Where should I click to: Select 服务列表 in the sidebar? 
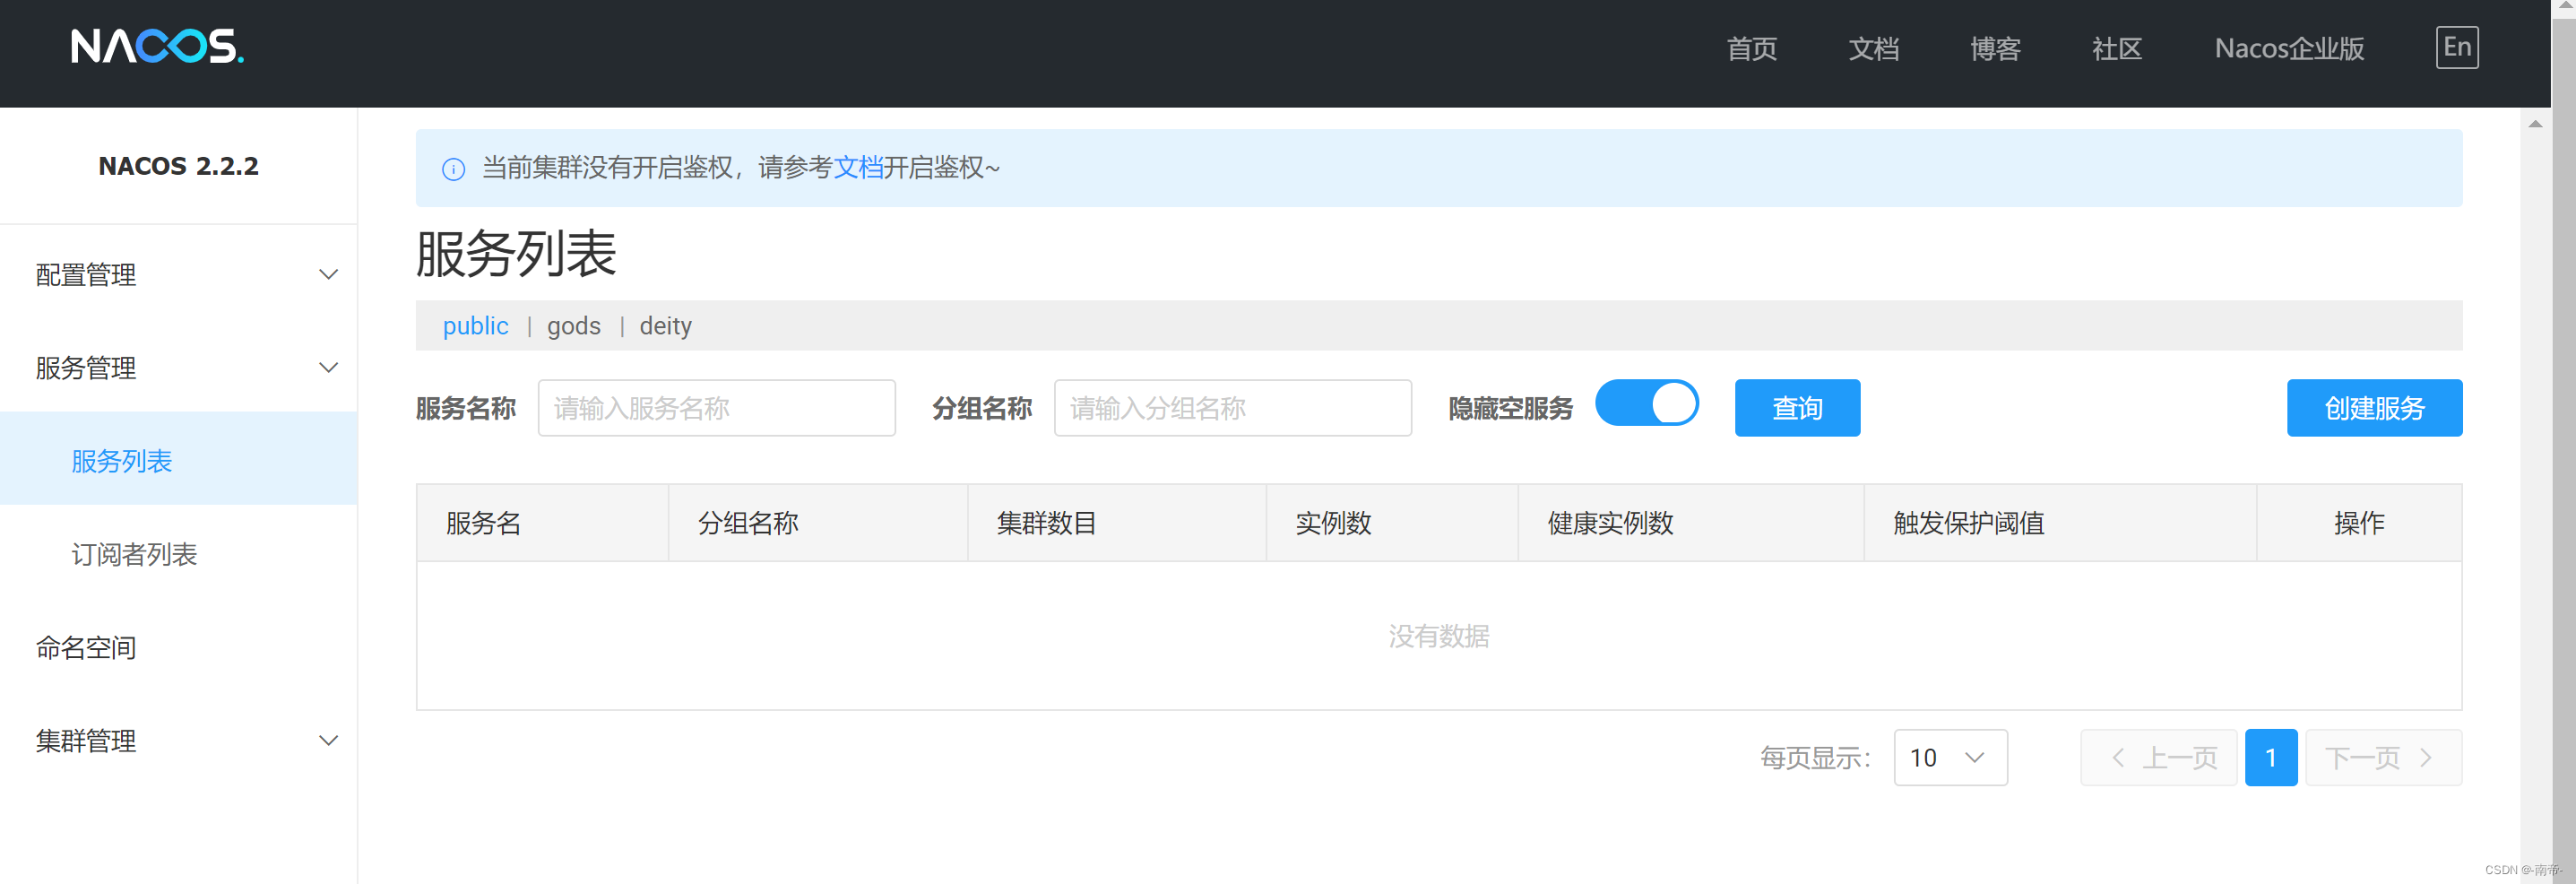178,460
